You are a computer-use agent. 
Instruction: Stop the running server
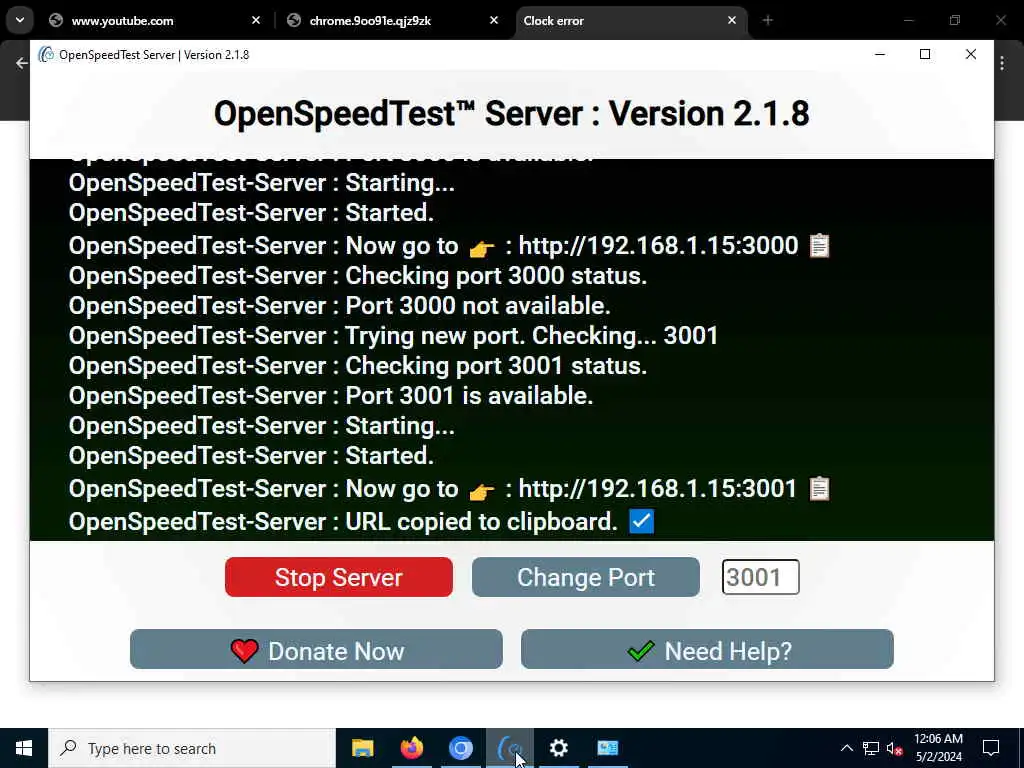[x=338, y=577]
